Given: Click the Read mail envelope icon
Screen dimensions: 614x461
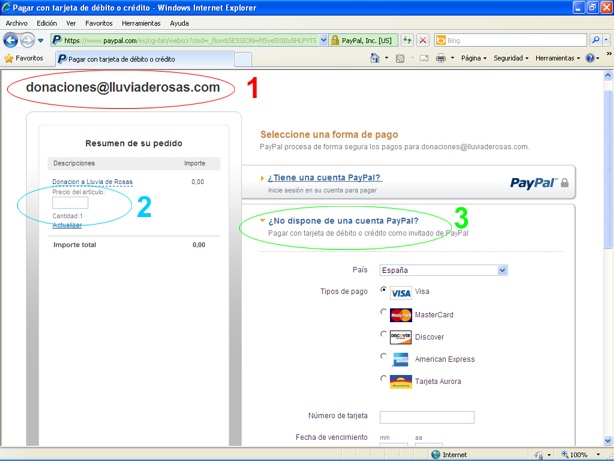Looking at the screenshot, I should pyautogui.click(x=424, y=58).
